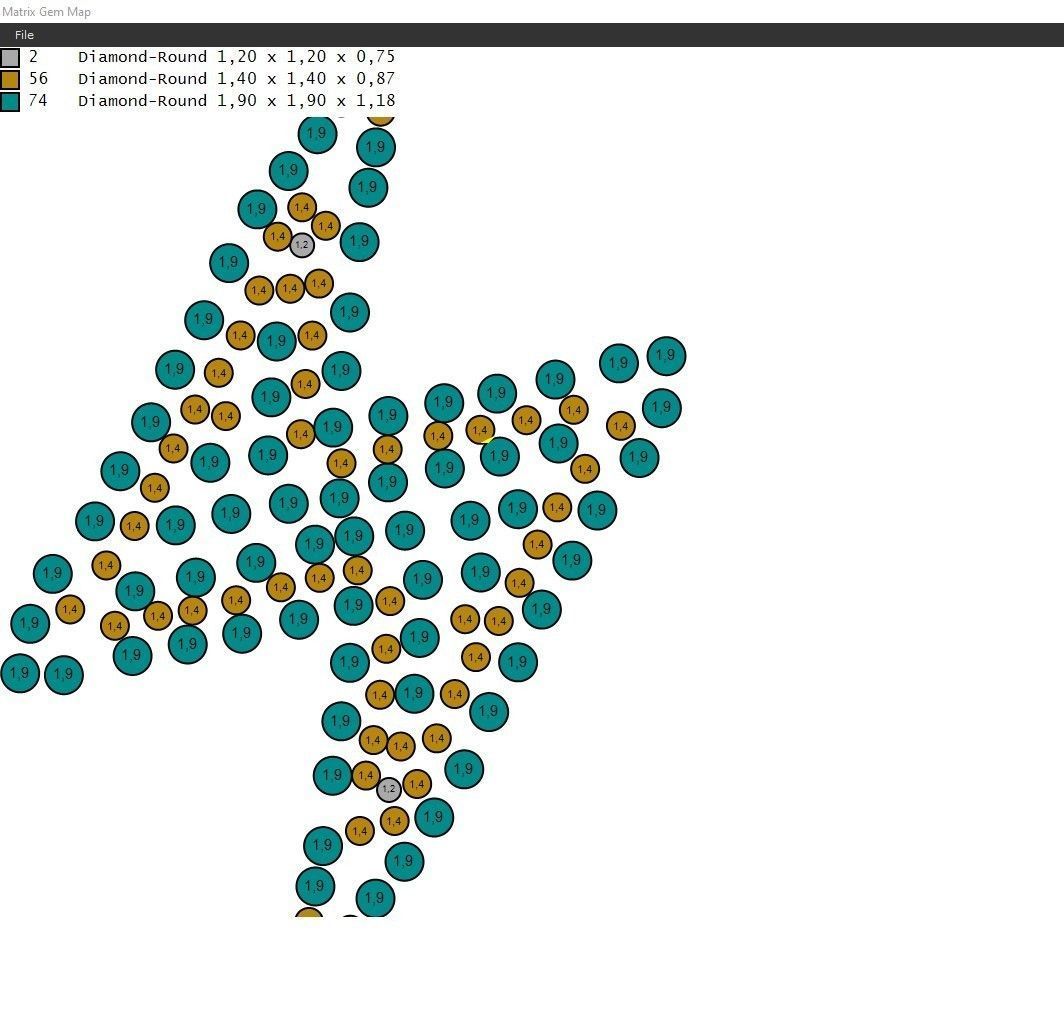This screenshot has height=1012, width=1064.
Task: Select the lower gray 1,2 gem
Action: 389,789
